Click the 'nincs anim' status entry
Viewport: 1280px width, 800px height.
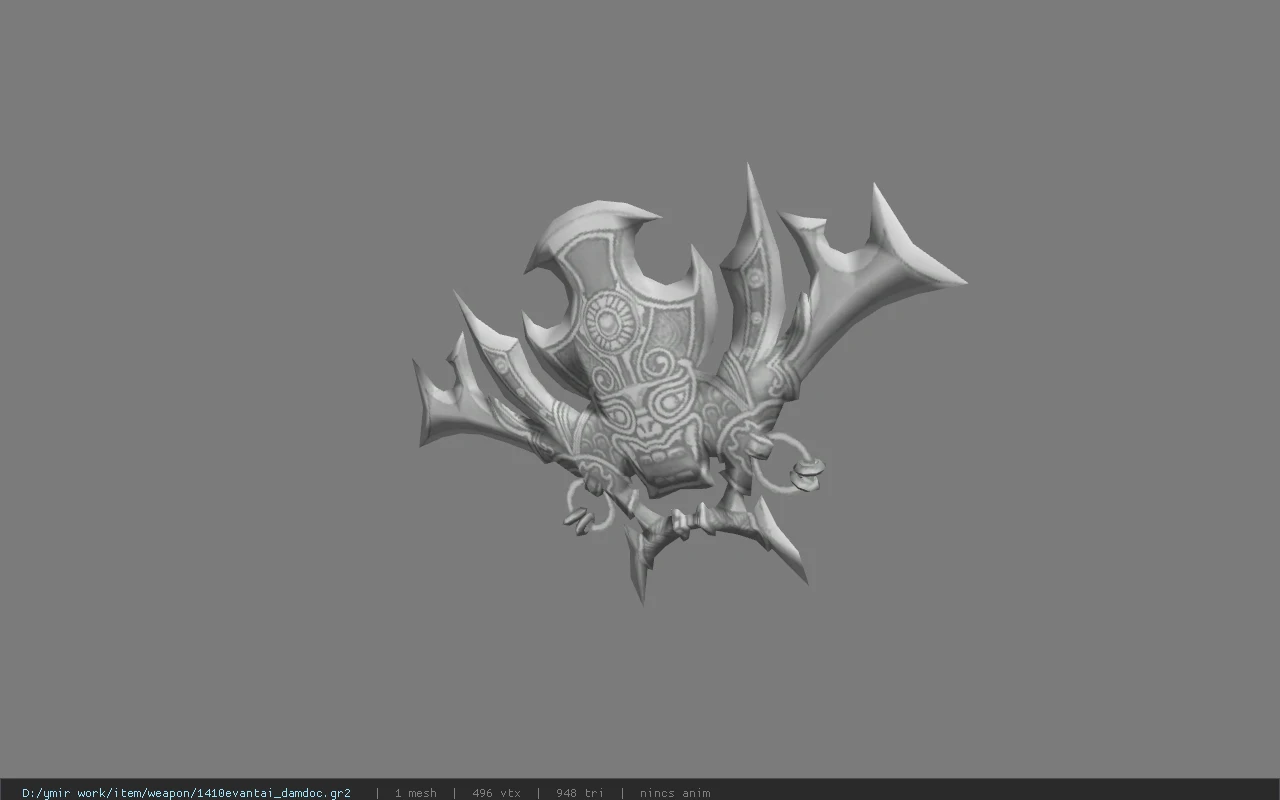[x=675, y=793]
